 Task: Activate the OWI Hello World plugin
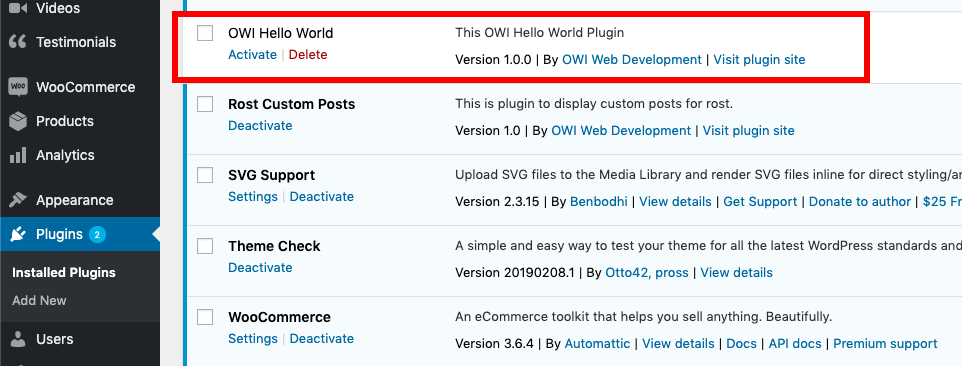(252, 55)
